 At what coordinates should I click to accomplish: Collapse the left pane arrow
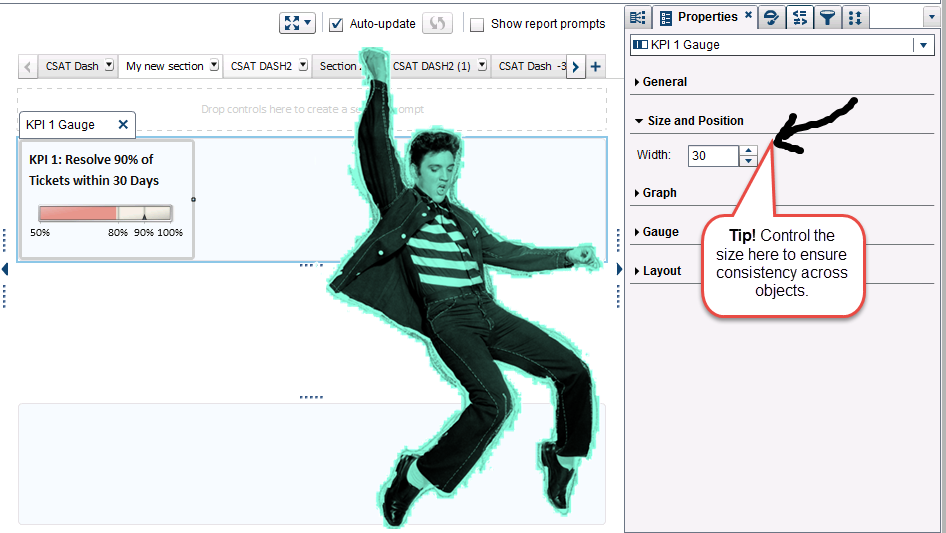pyautogui.click(x=5, y=269)
